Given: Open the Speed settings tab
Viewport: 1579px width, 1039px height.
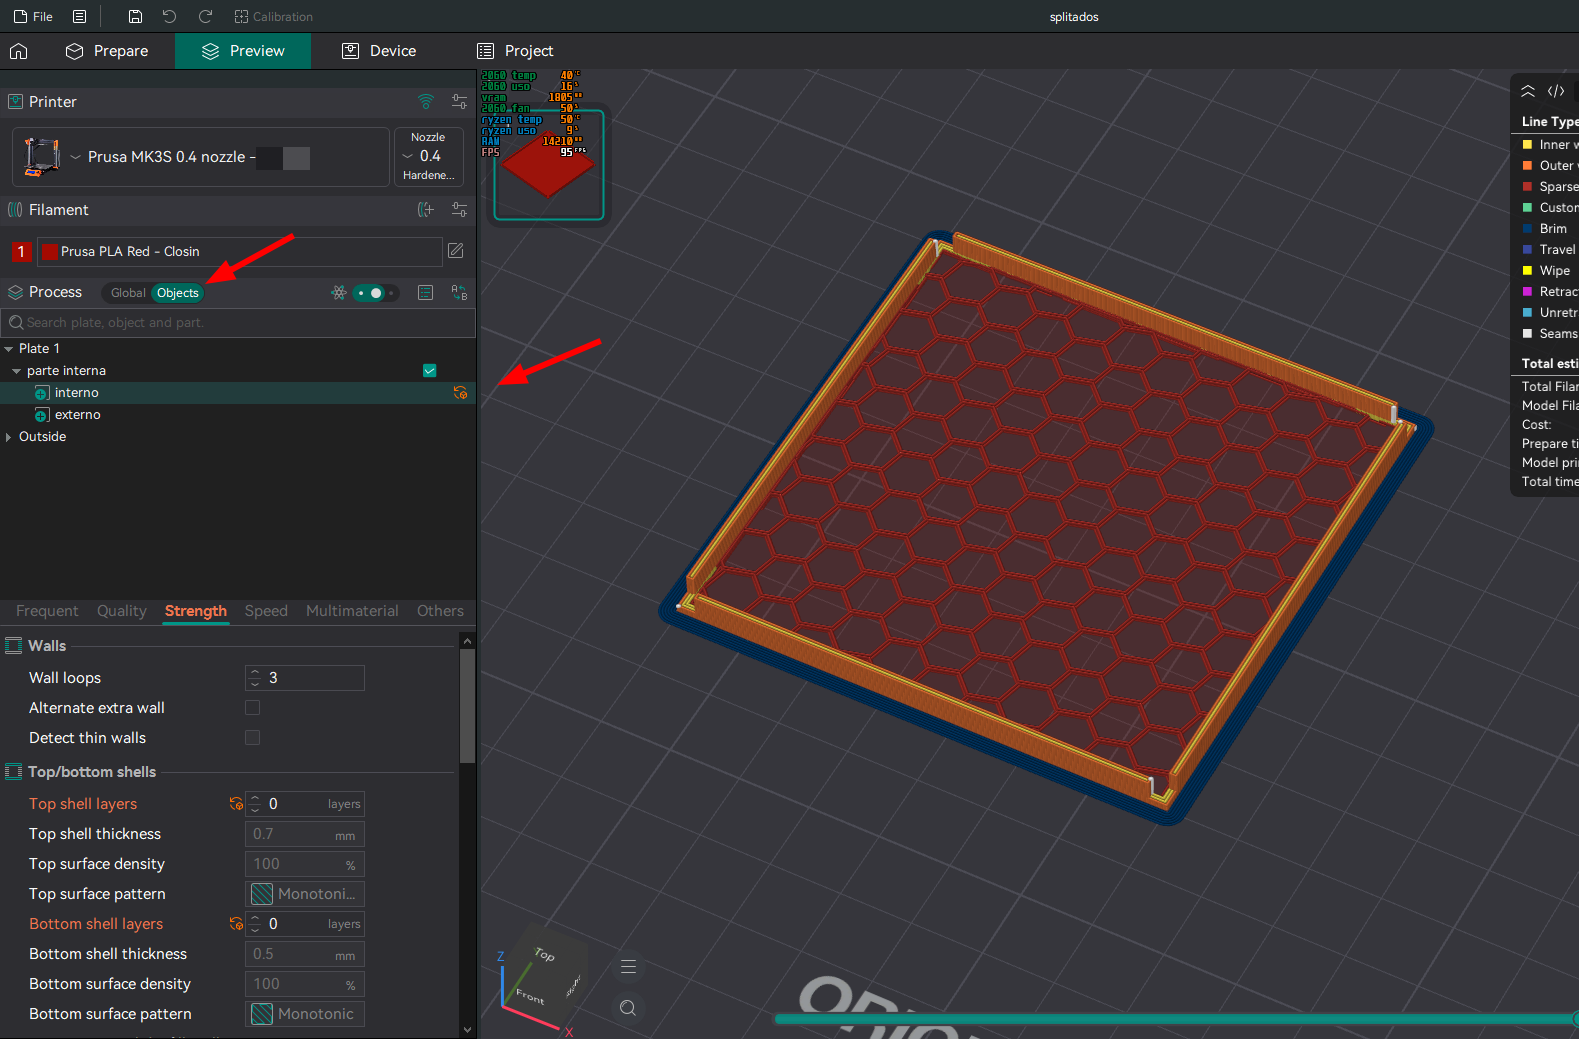Looking at the screenshot, I should [x=266, y=611].
